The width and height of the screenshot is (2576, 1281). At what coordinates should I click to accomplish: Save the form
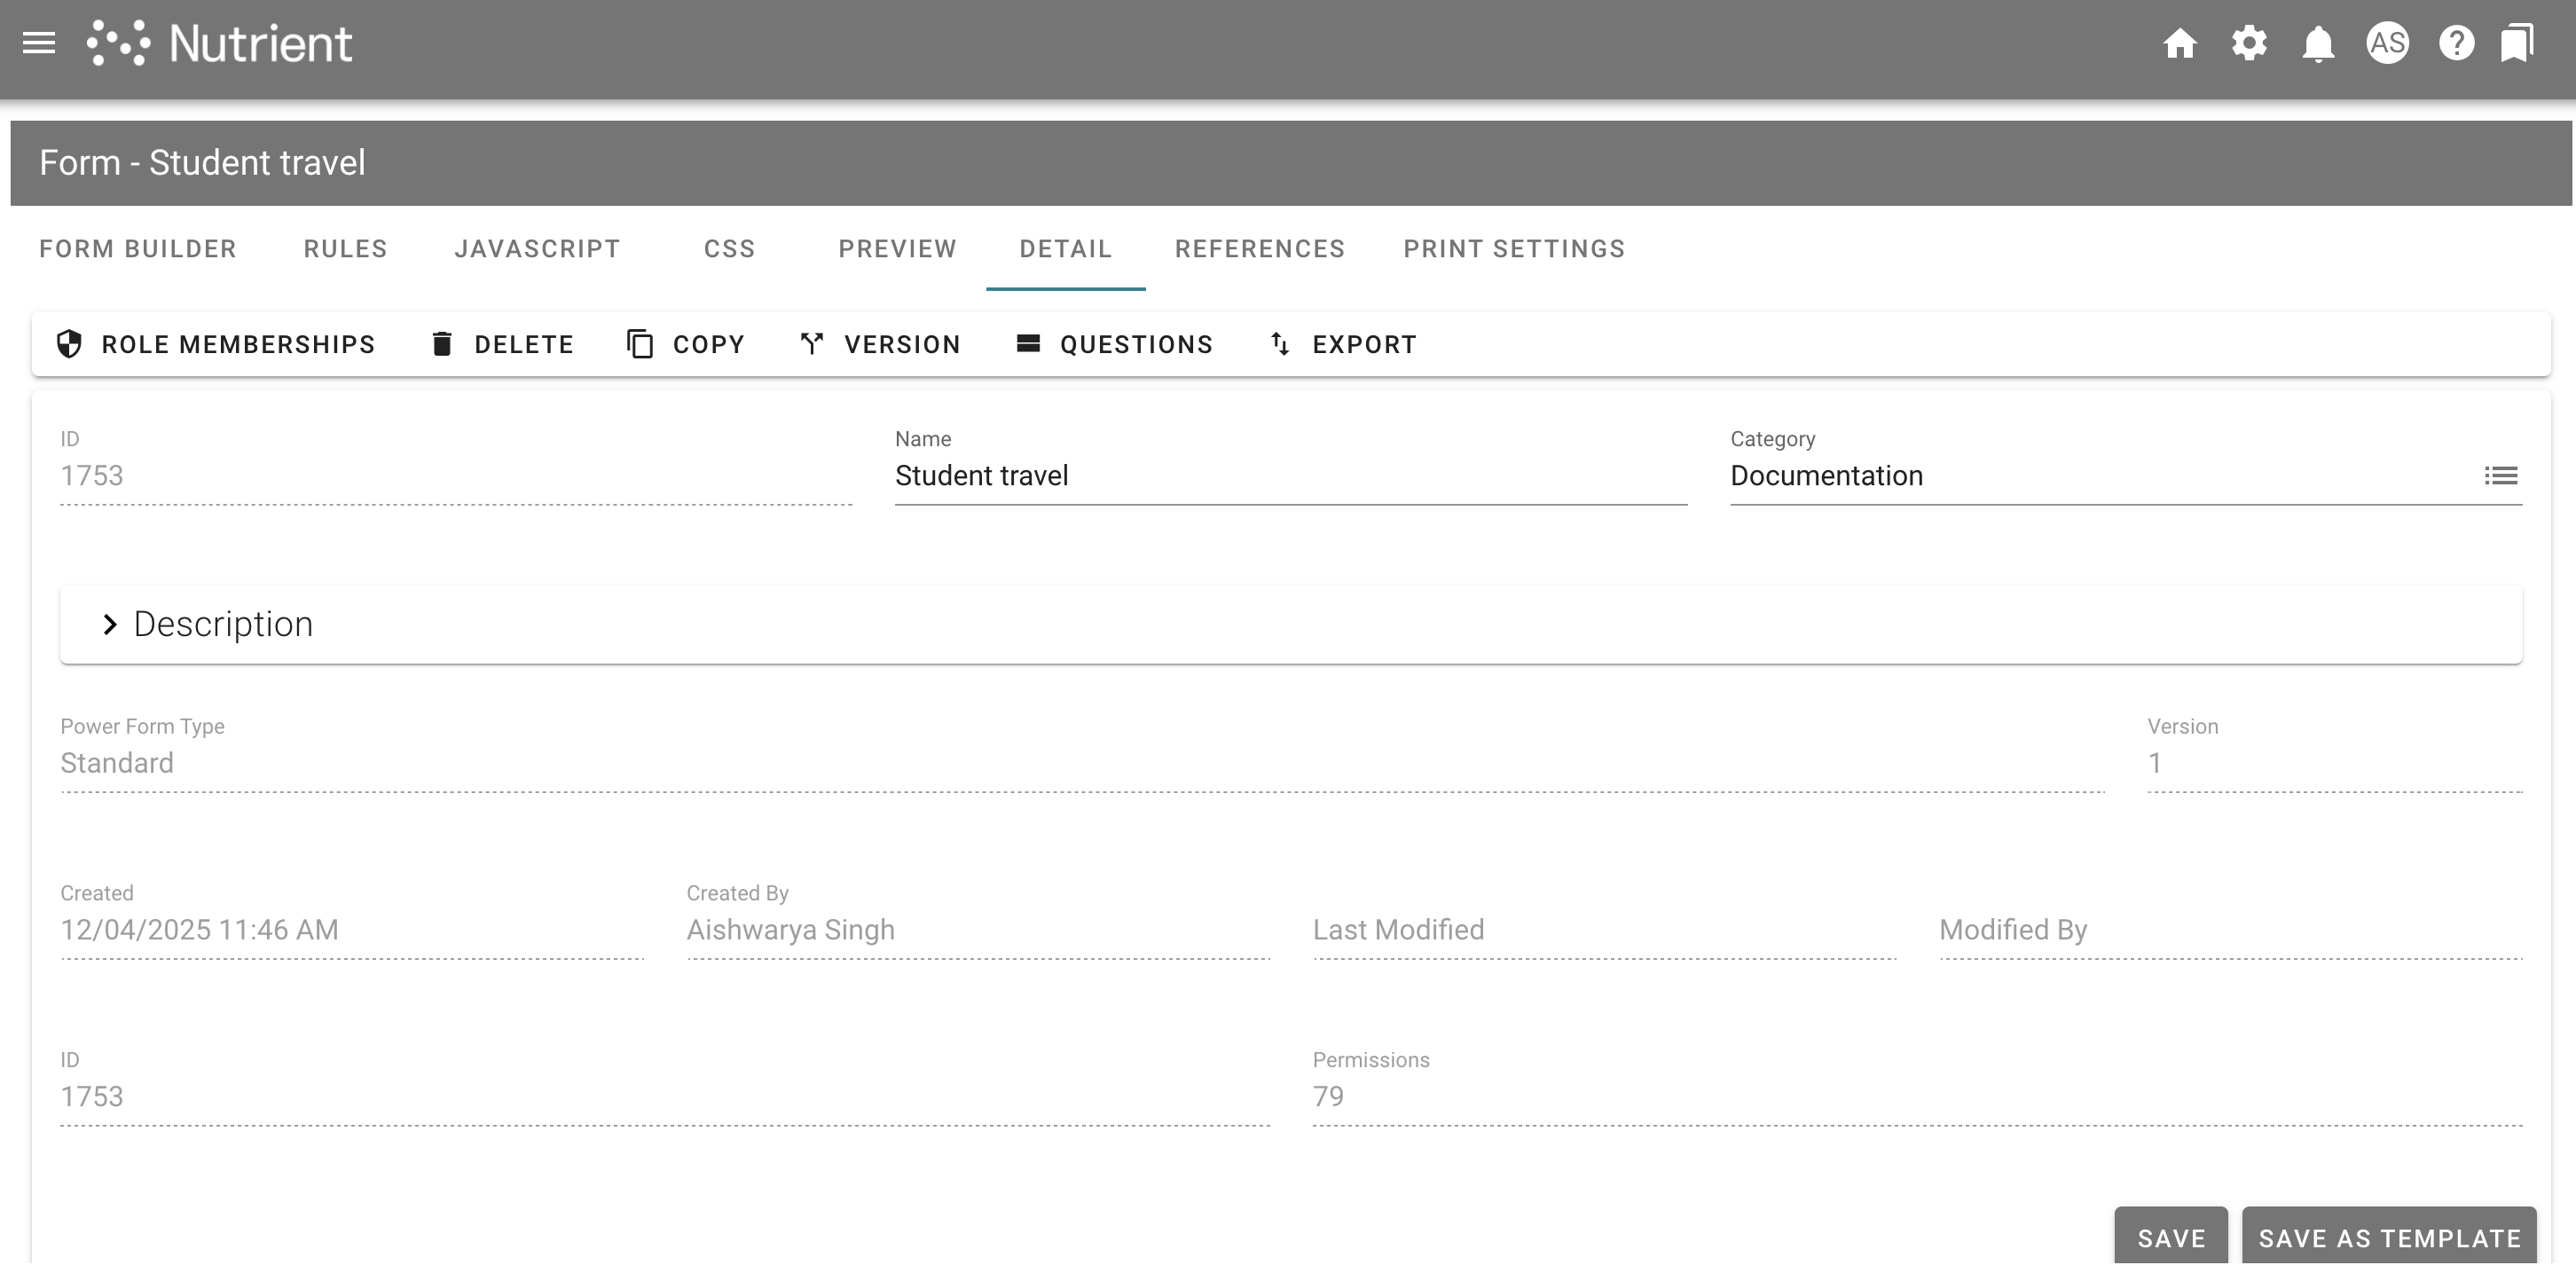[x=2170, y=1238]
